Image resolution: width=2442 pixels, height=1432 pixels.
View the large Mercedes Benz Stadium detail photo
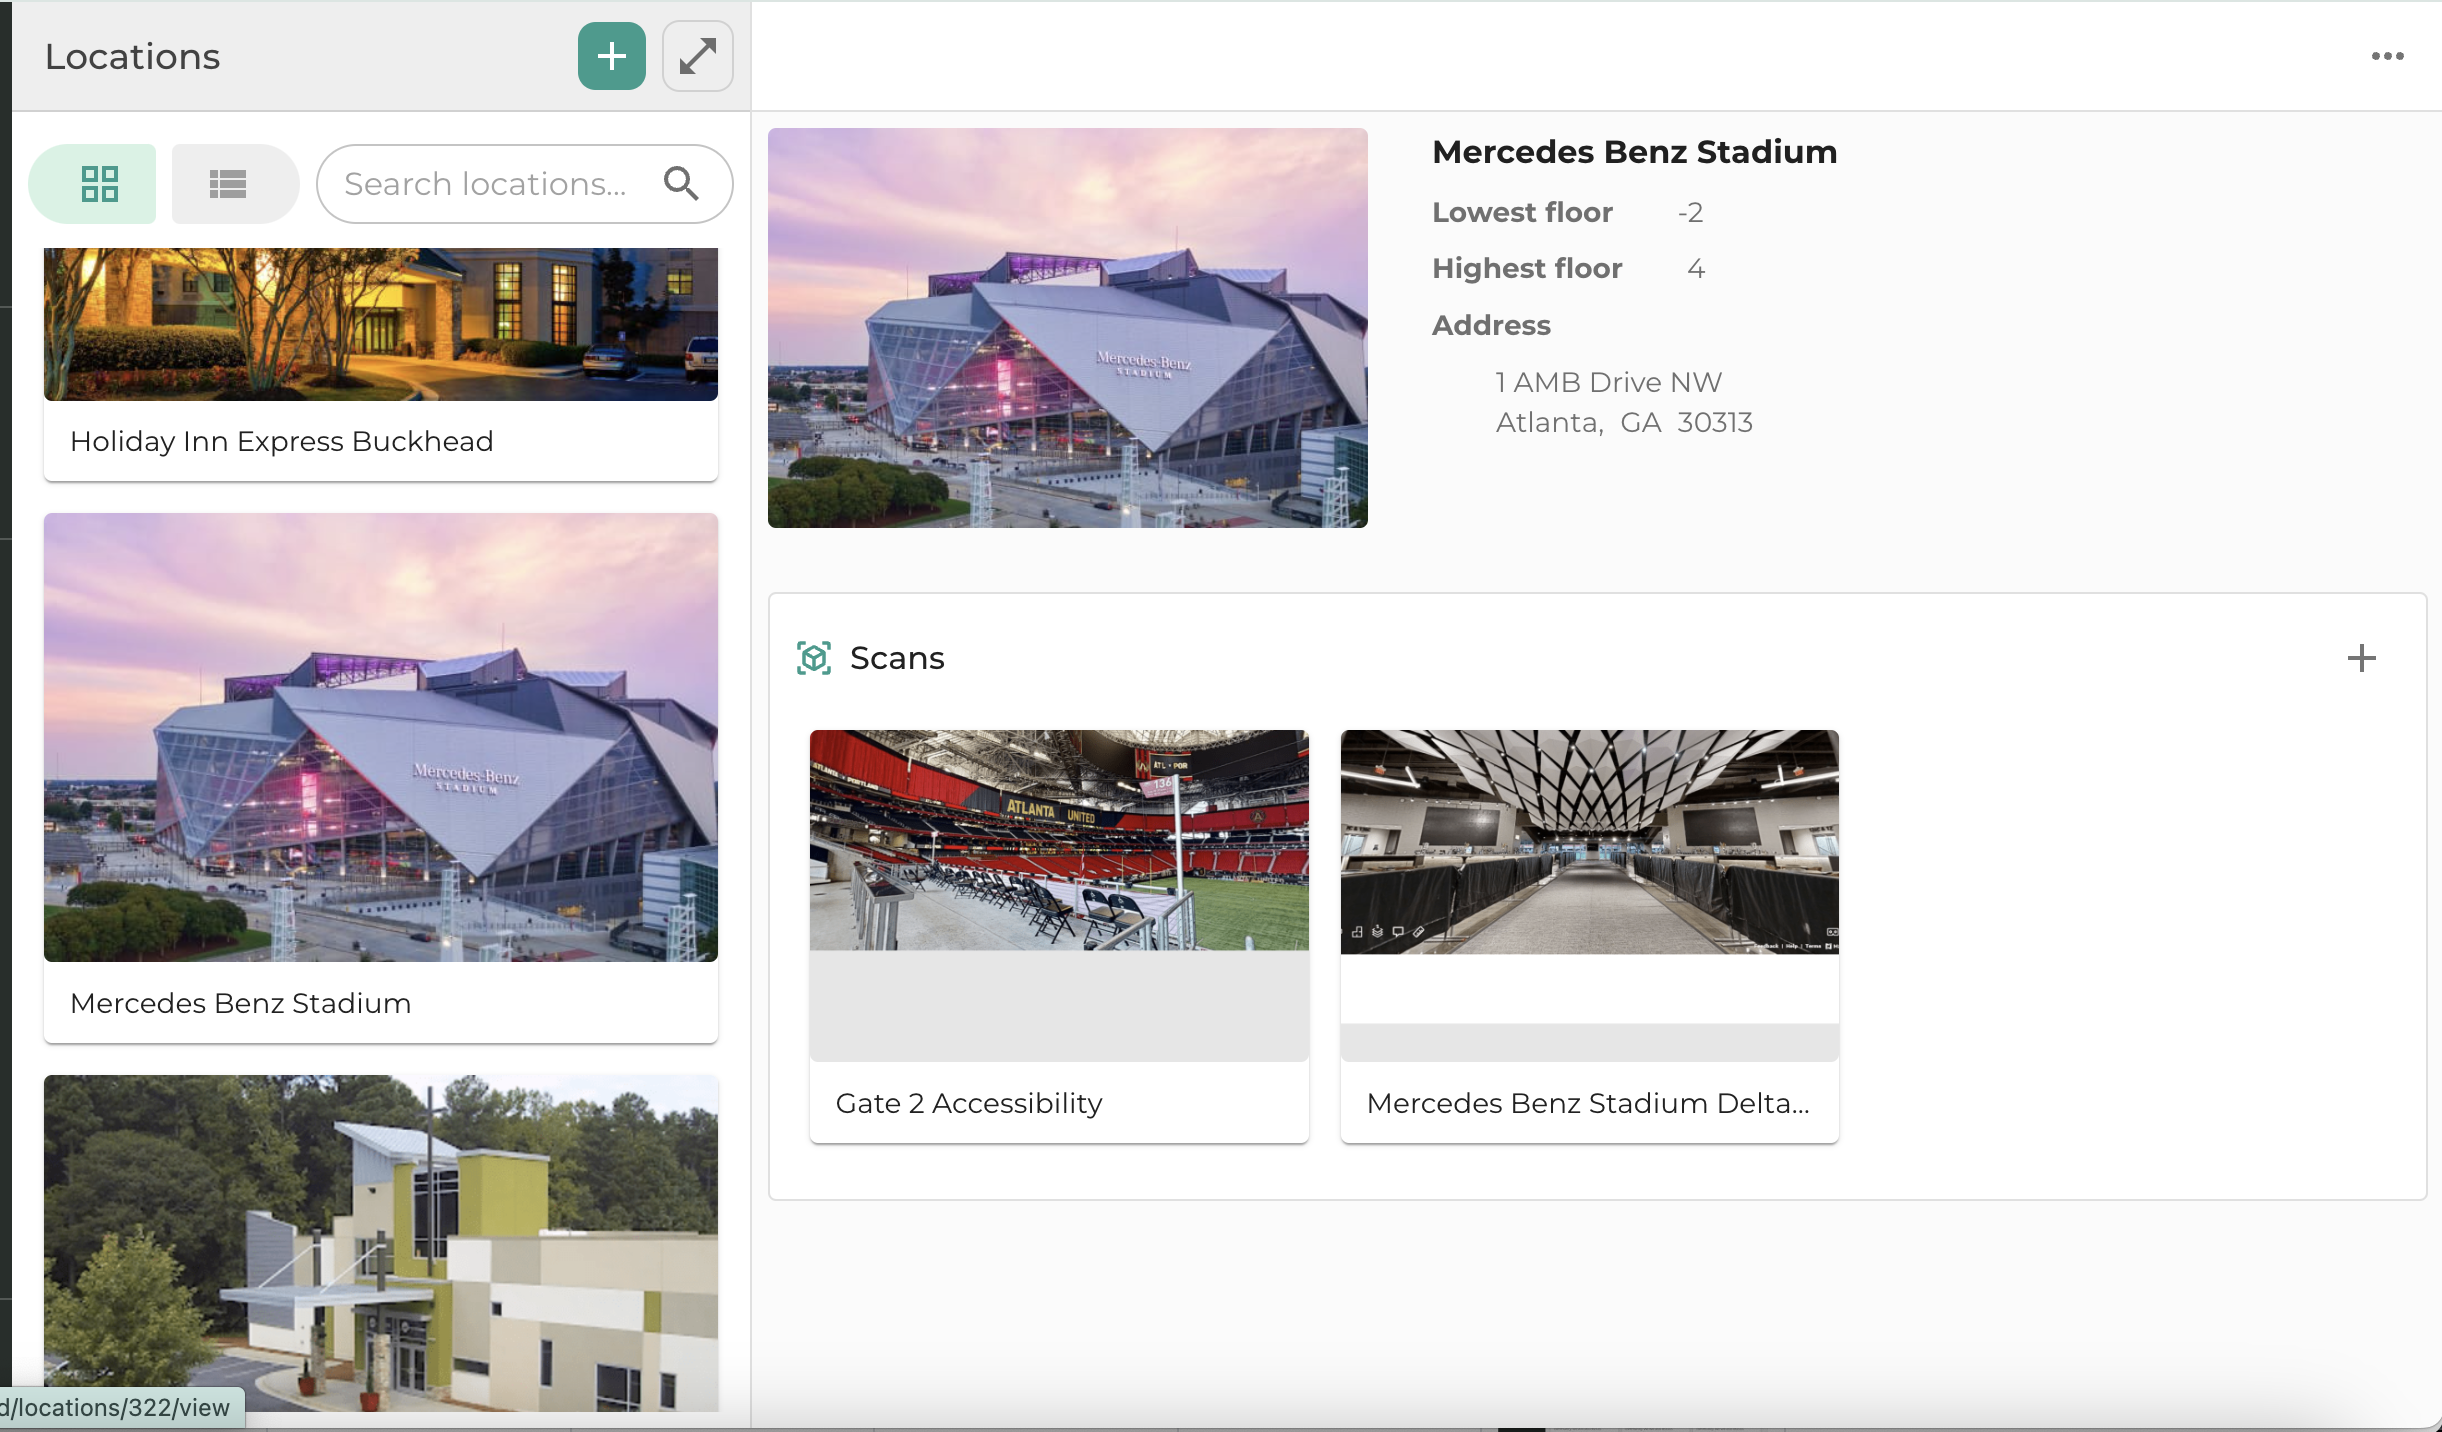1068,328
